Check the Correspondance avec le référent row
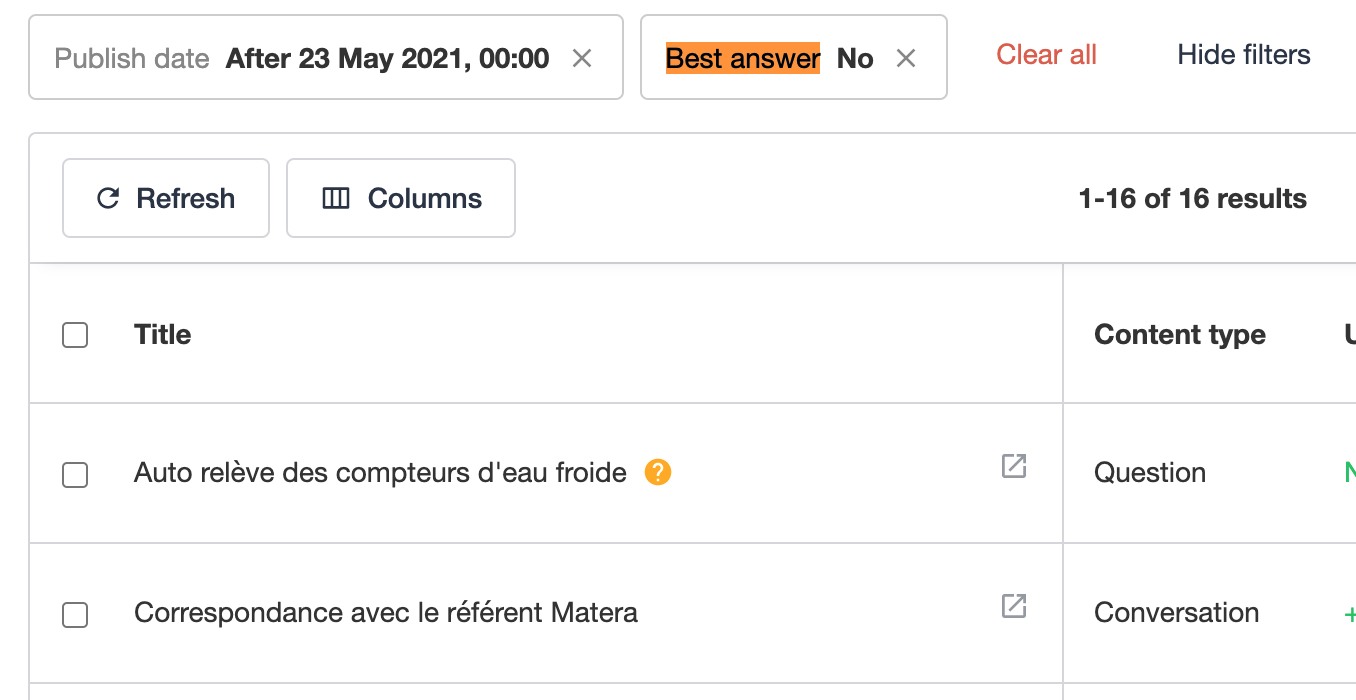 coord(75,615)
